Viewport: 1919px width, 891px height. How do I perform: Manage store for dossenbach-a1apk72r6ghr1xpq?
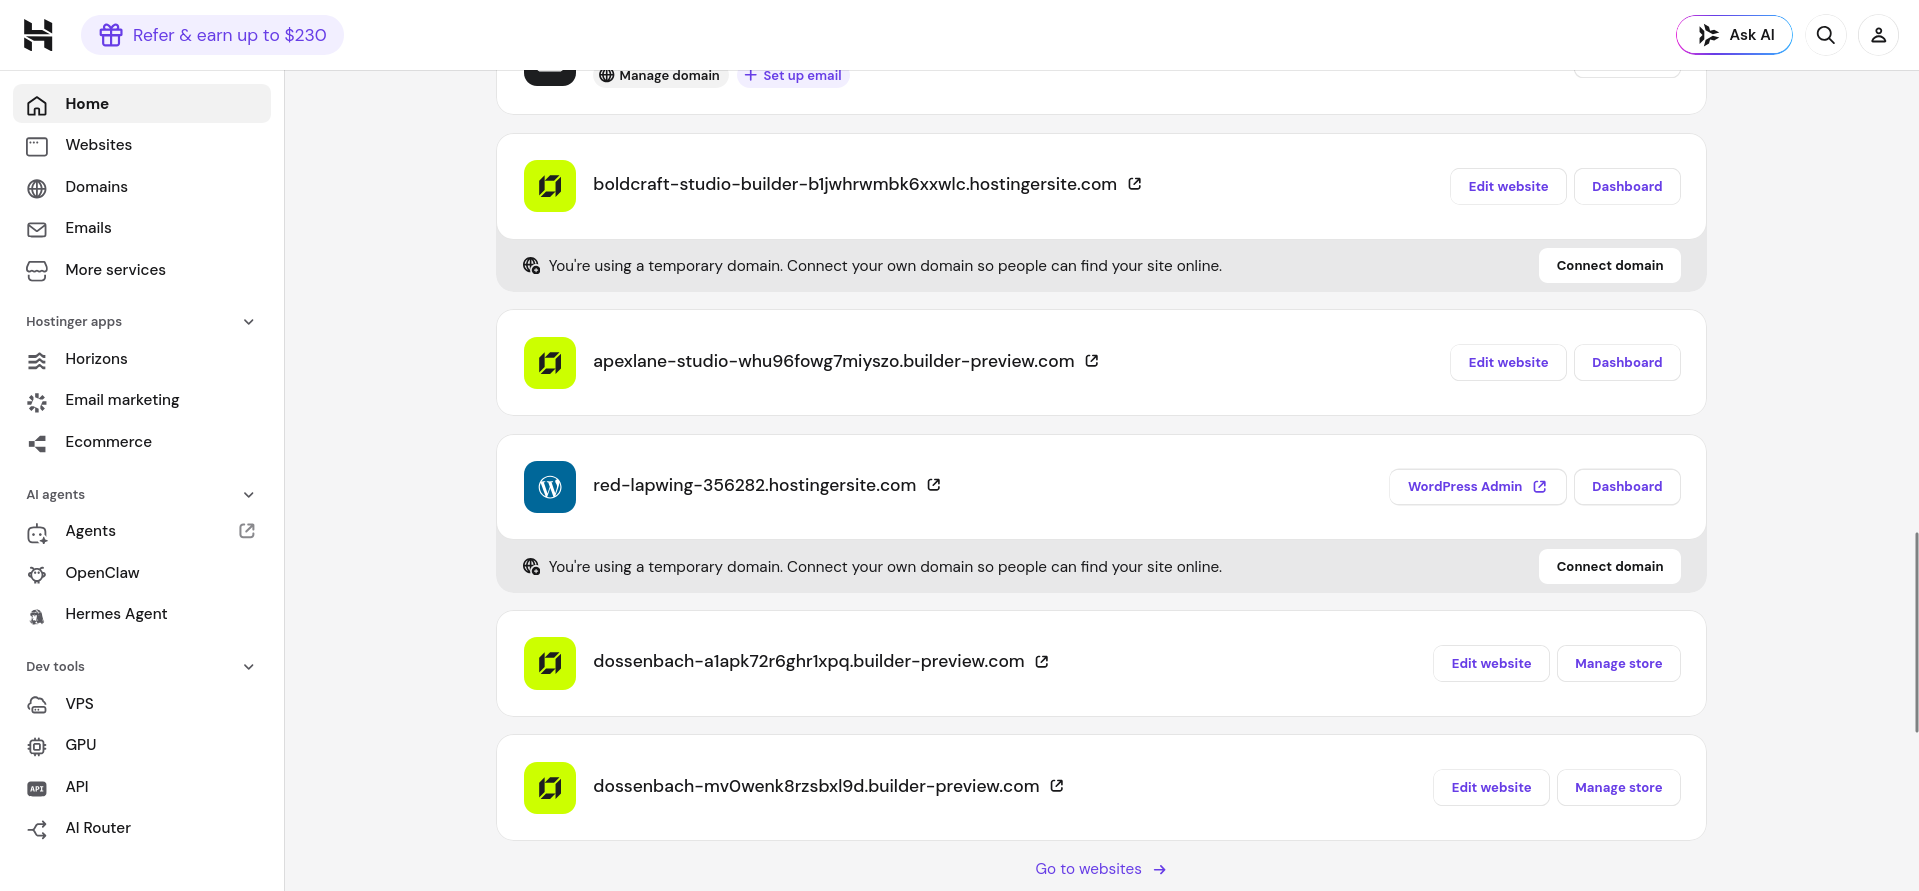click(1619, 663)
